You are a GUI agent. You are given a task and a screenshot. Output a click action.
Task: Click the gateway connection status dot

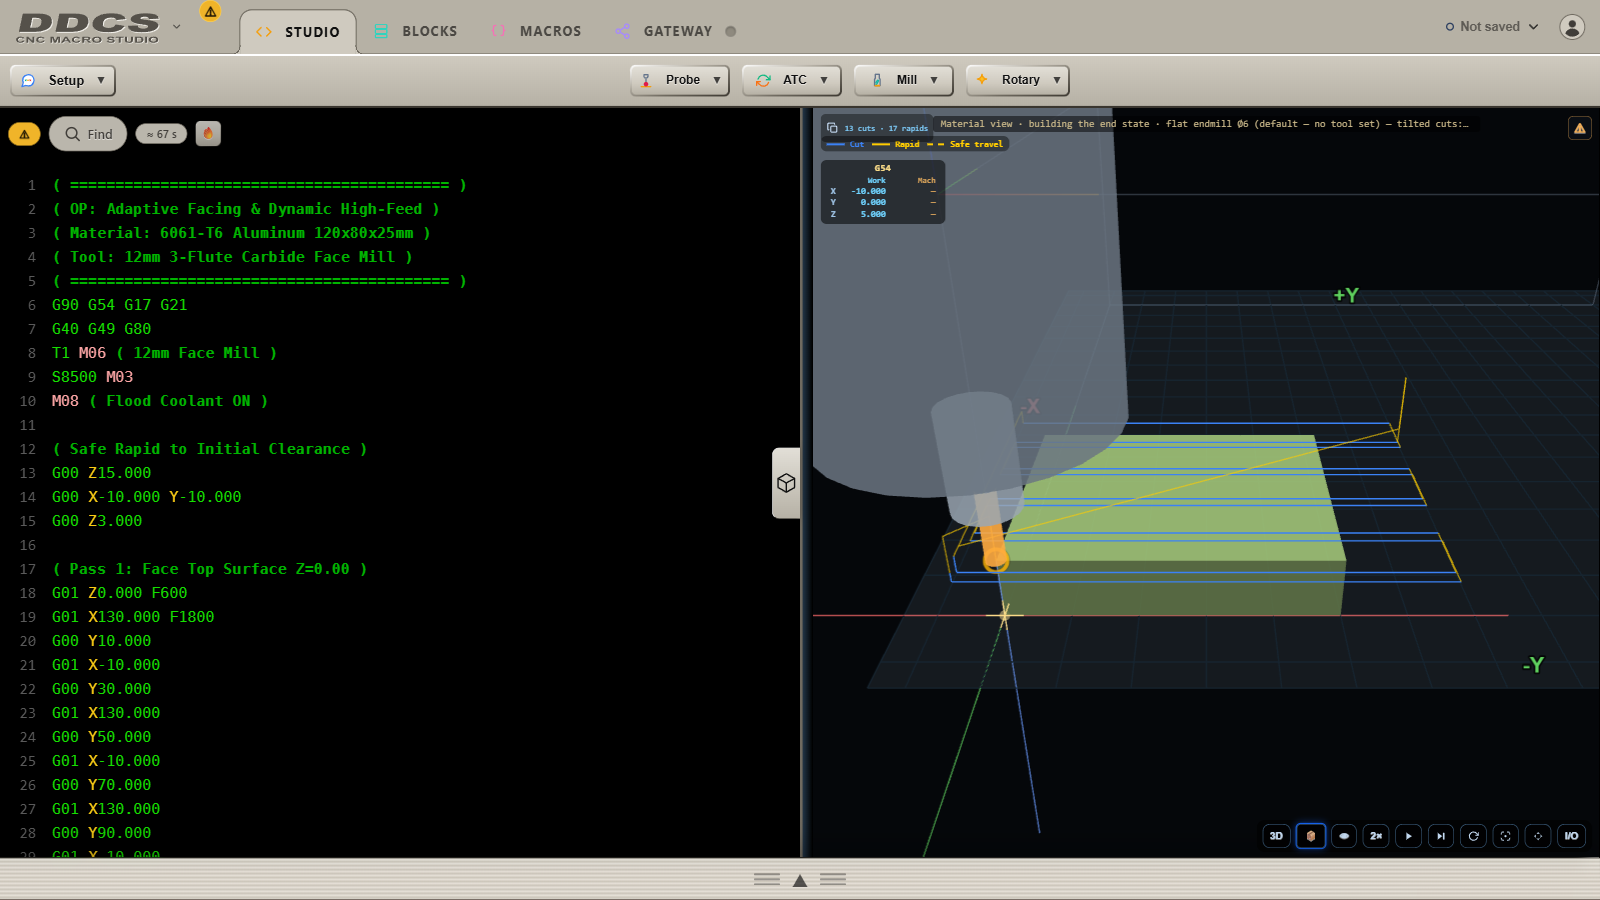point(731,32)
